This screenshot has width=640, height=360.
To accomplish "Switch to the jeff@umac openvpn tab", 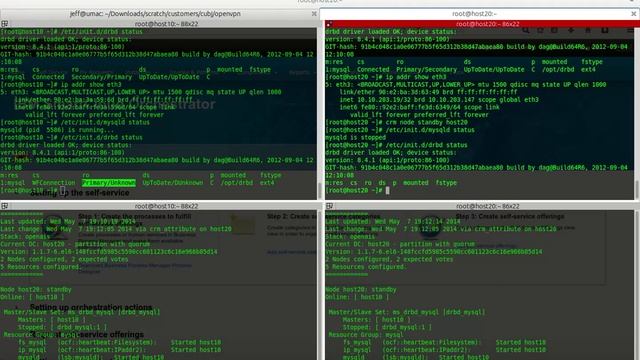I will tap(155, 13).
